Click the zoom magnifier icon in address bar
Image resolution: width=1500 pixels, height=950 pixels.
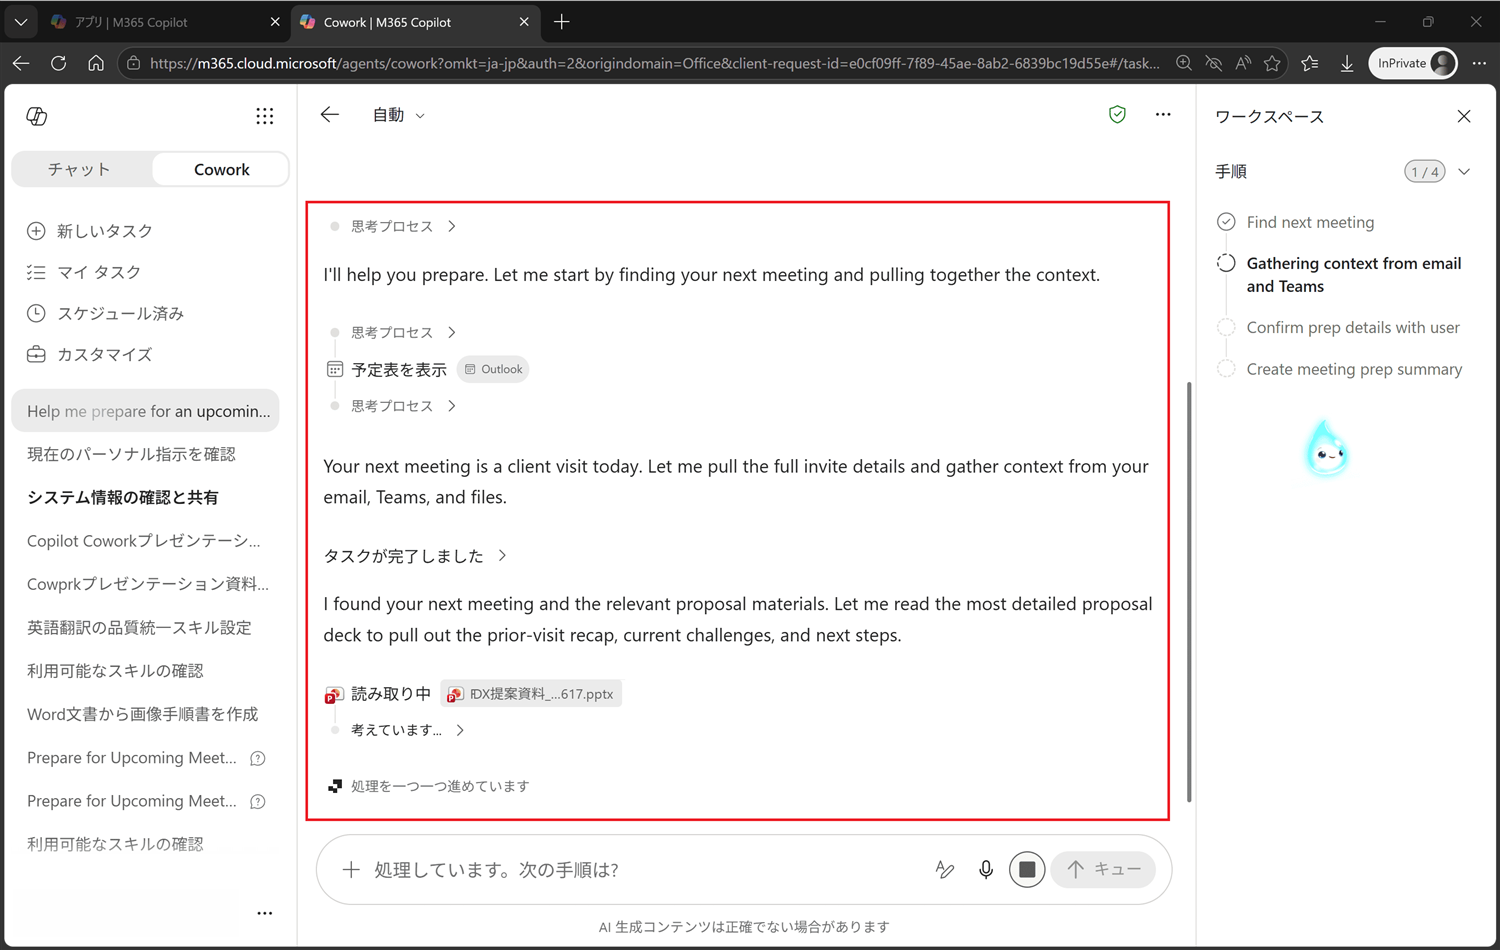coord(1184,63)
